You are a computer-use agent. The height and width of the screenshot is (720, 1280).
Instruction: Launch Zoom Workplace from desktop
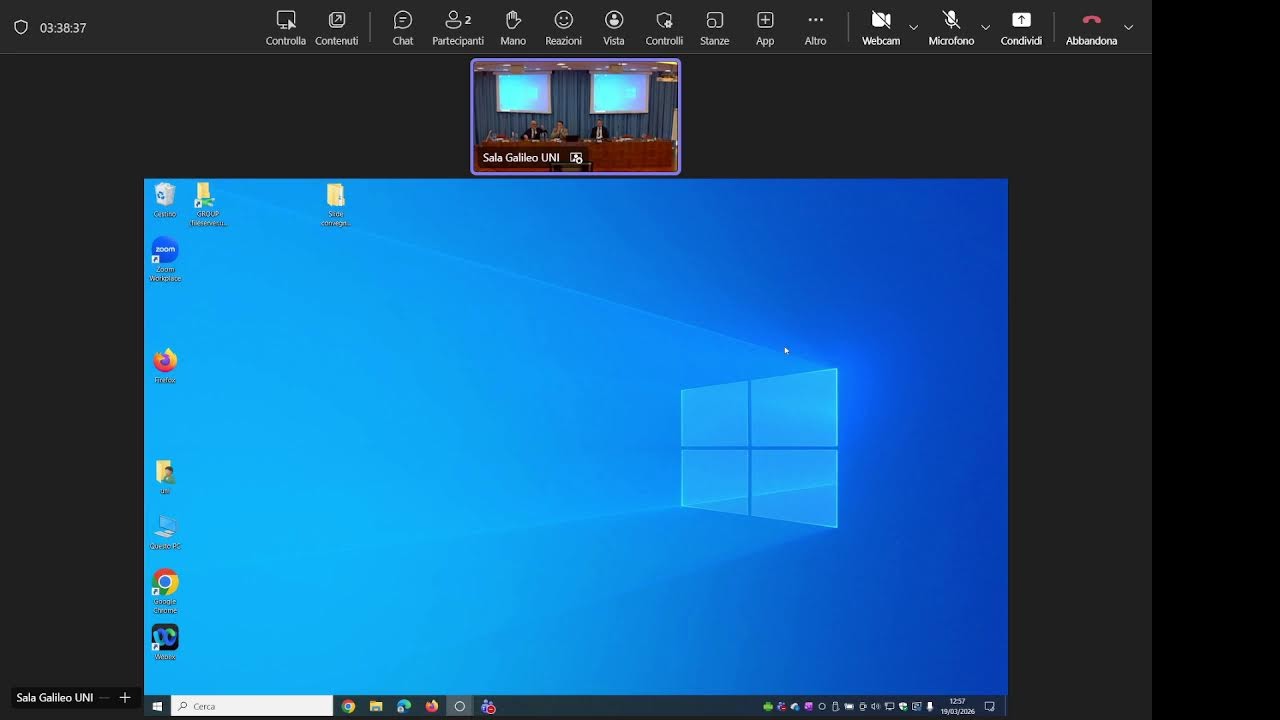165,259
